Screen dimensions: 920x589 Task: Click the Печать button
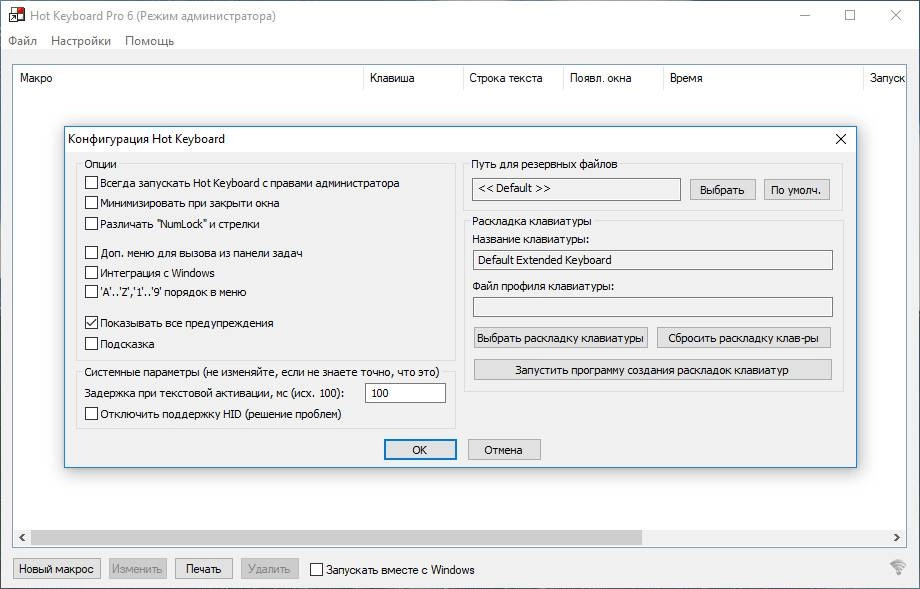click(204, 568)
